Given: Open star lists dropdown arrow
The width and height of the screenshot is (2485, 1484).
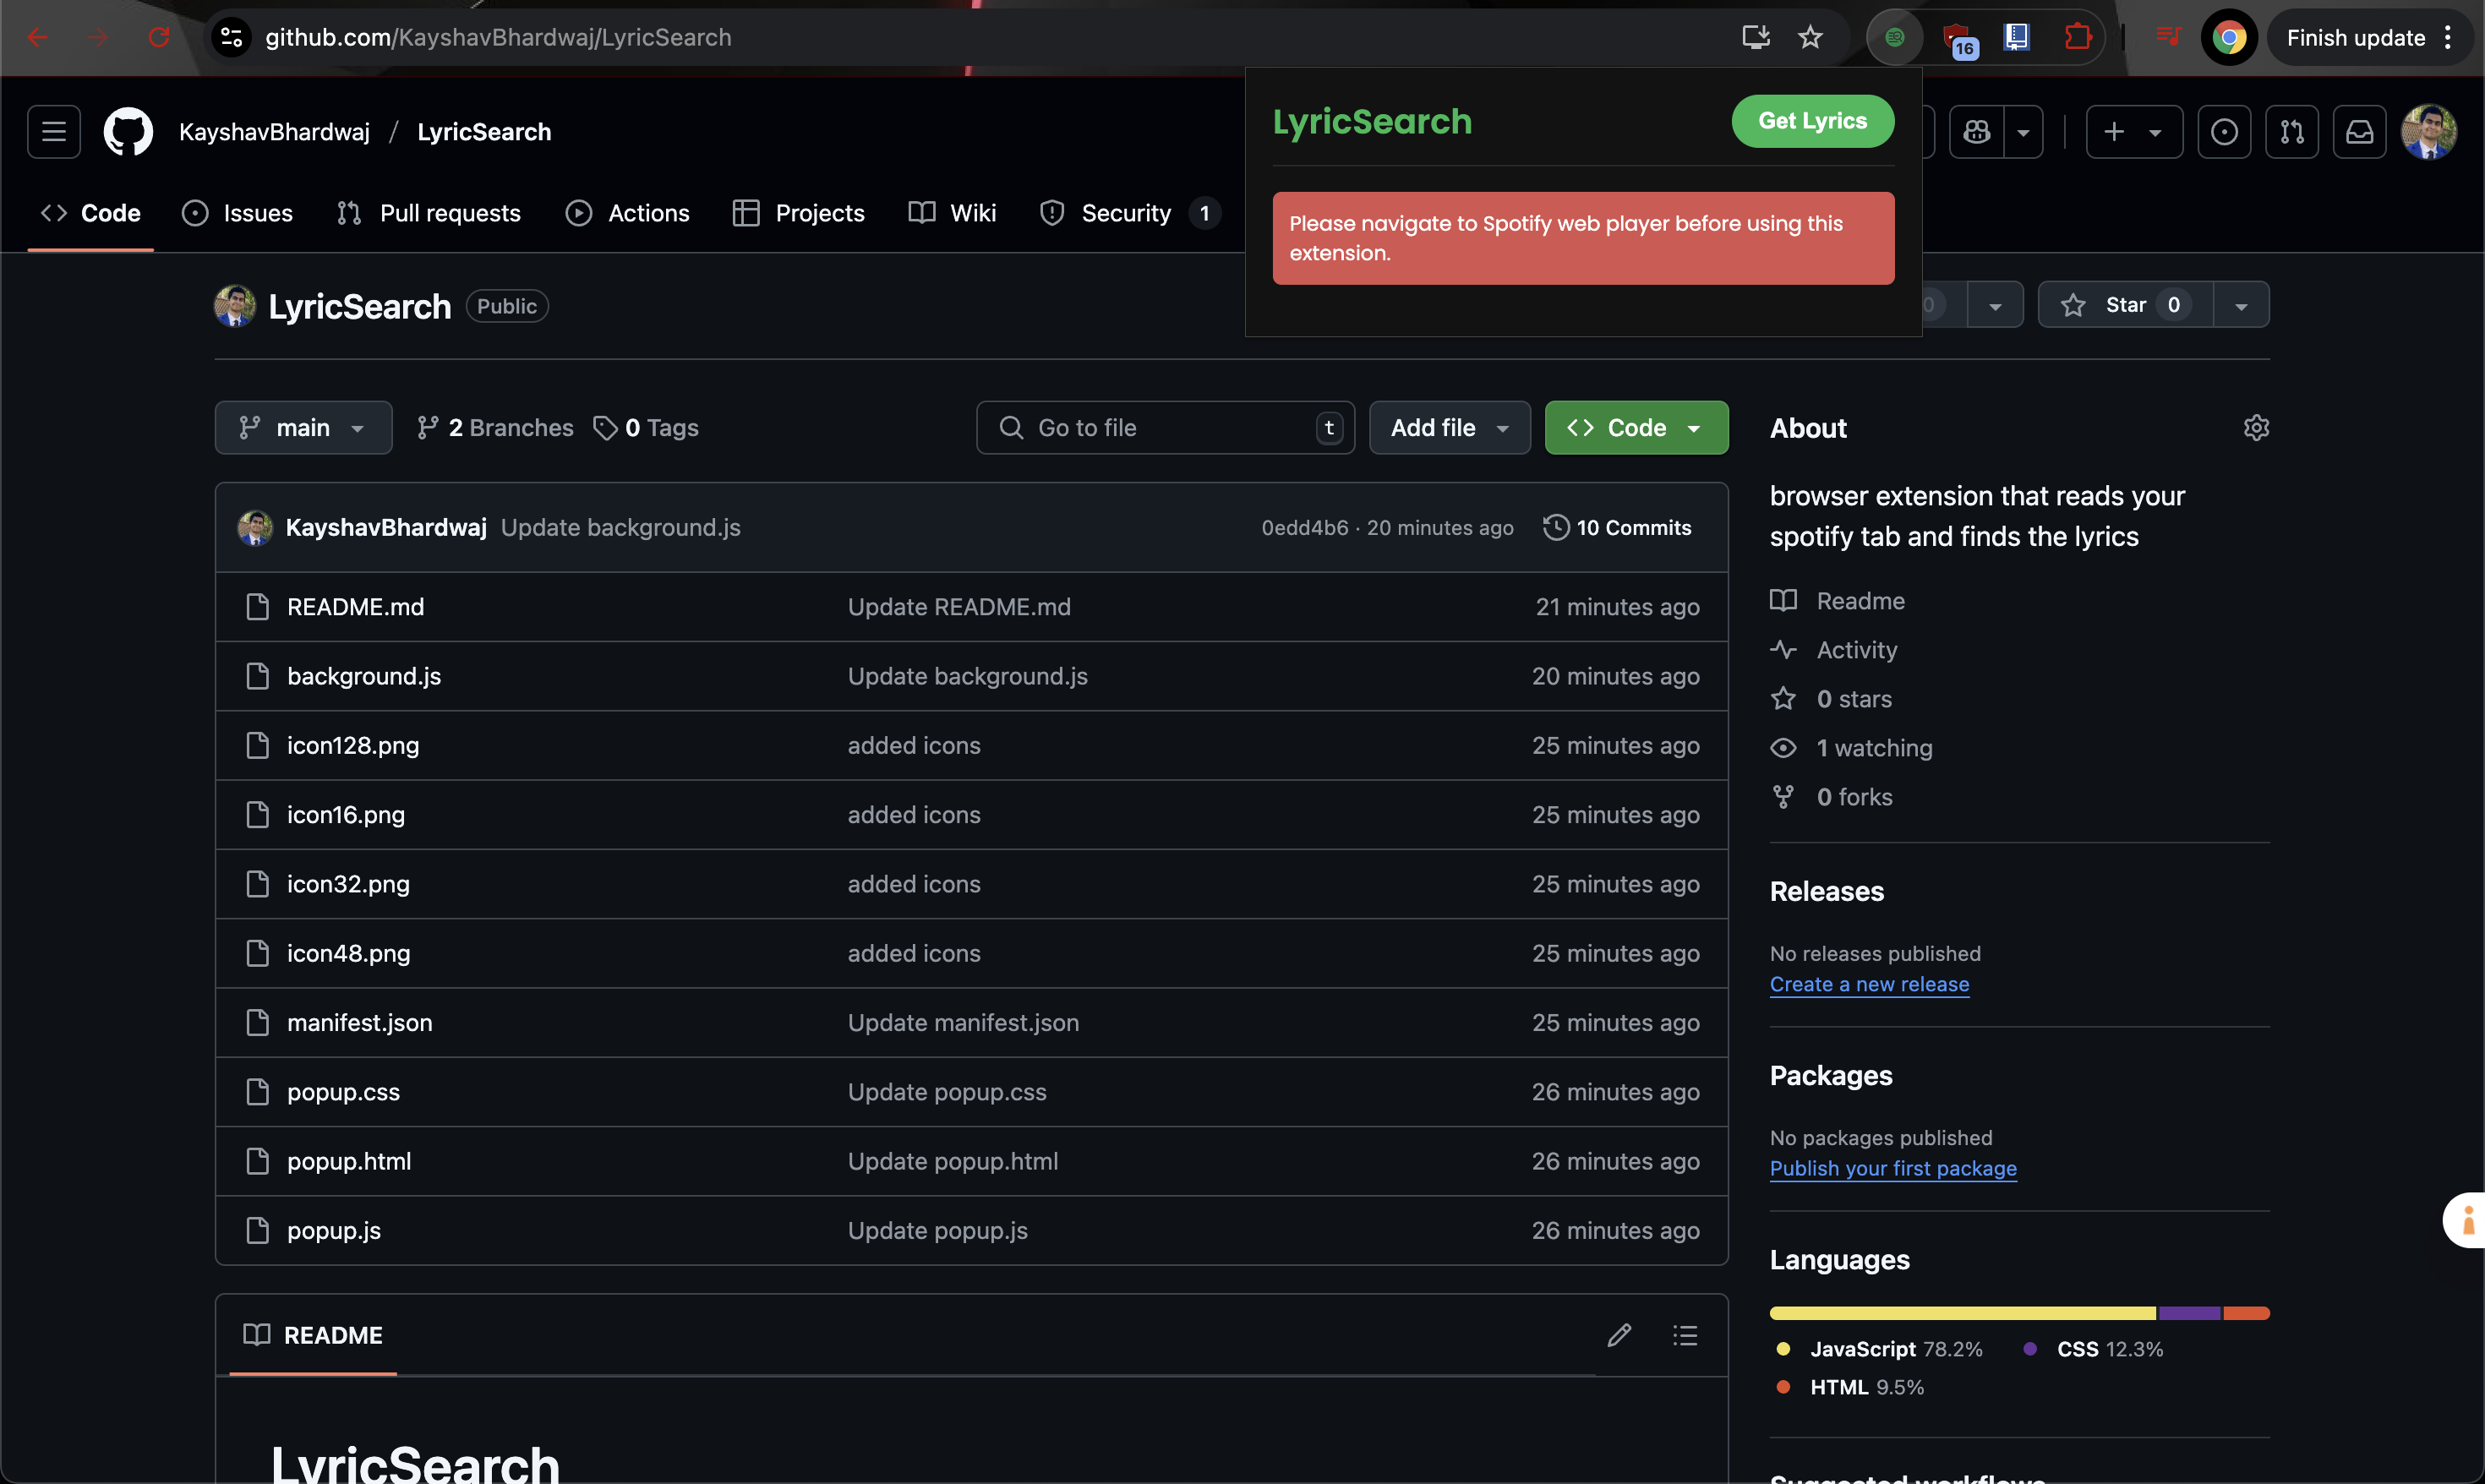Looking at the screenshot, I should pos(2241,305).
